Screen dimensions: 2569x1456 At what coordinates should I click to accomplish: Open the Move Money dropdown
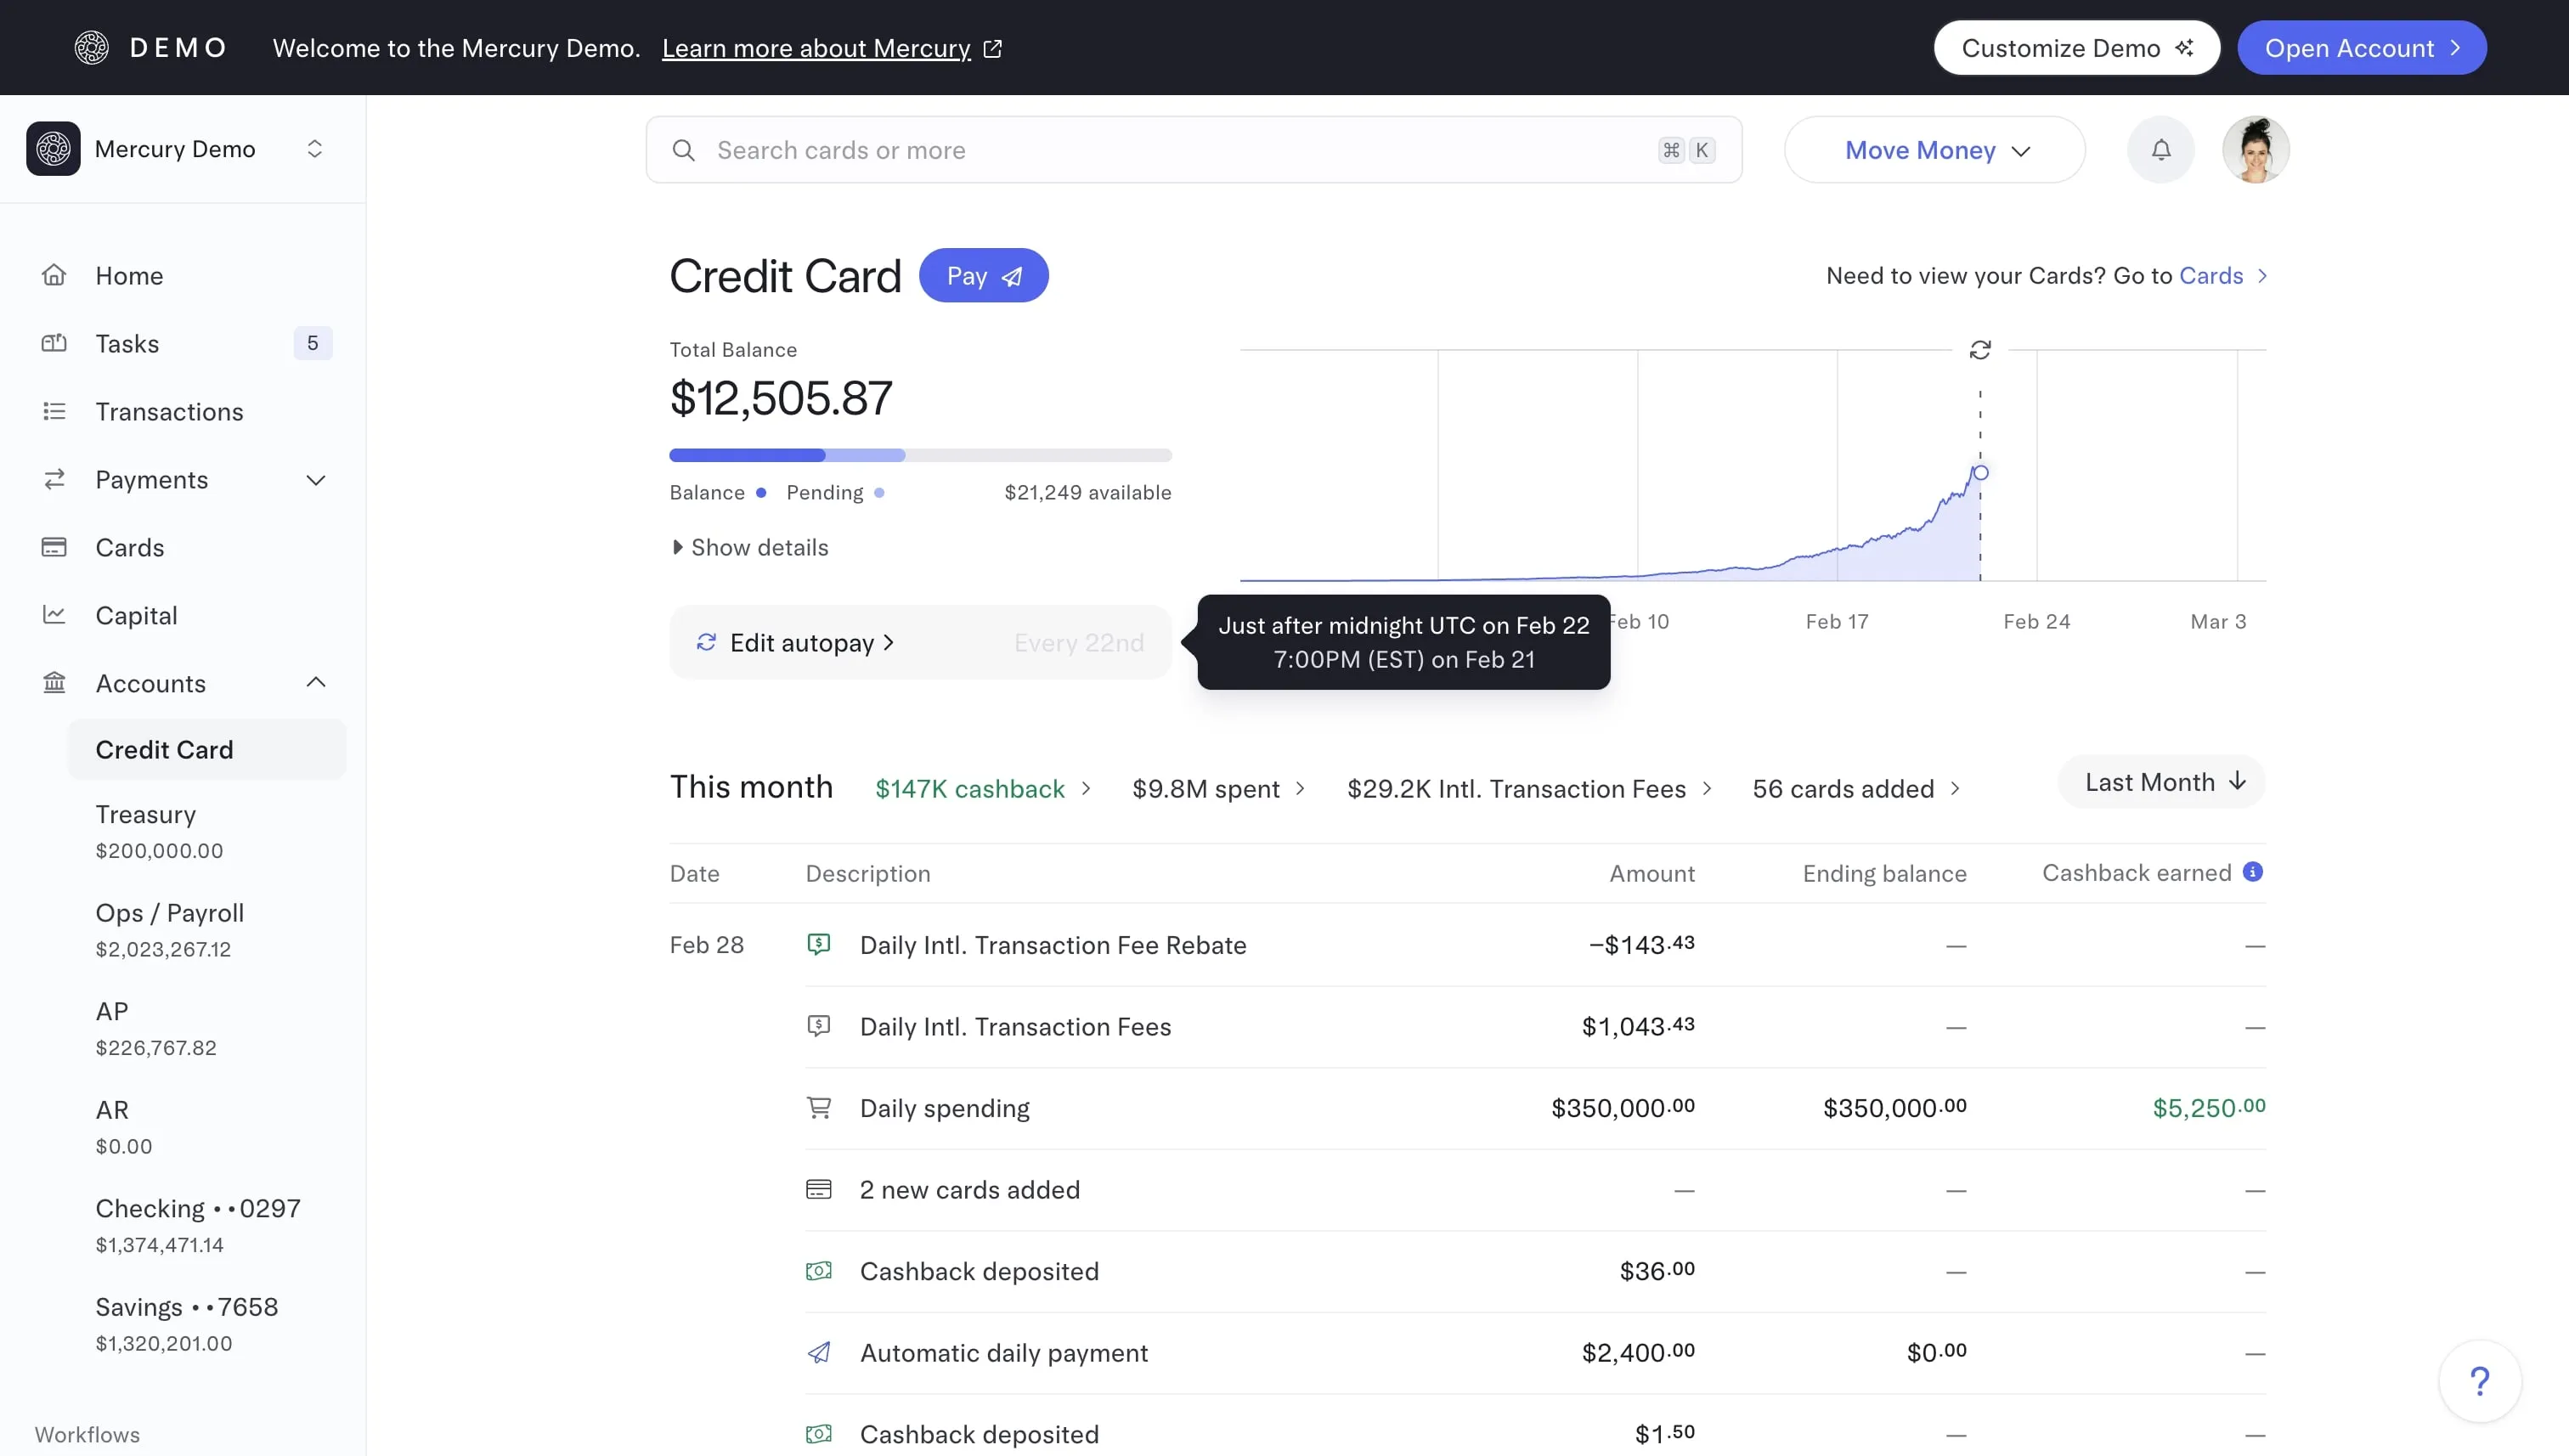1935,150
